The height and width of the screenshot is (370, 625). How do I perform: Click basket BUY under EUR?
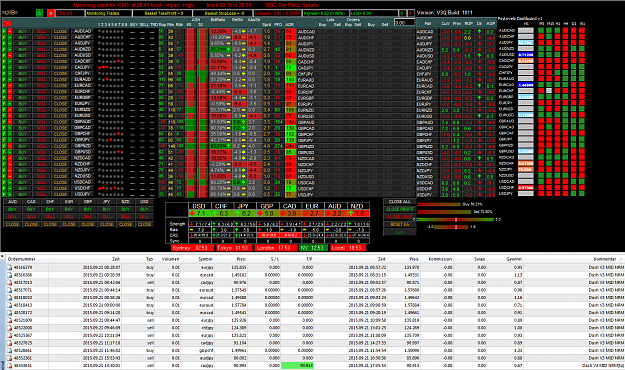tap(69, 209)
